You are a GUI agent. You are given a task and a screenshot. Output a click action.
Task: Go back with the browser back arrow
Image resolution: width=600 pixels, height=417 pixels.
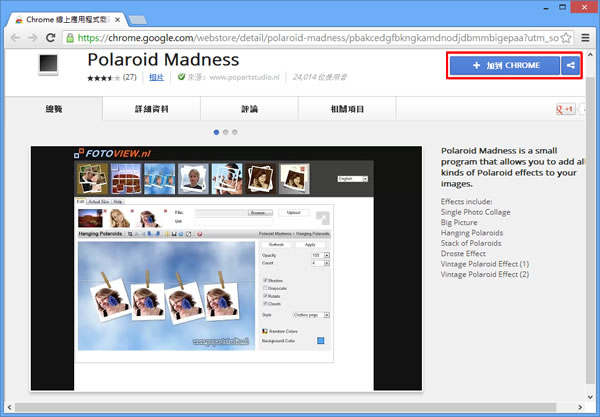[15, 37]
